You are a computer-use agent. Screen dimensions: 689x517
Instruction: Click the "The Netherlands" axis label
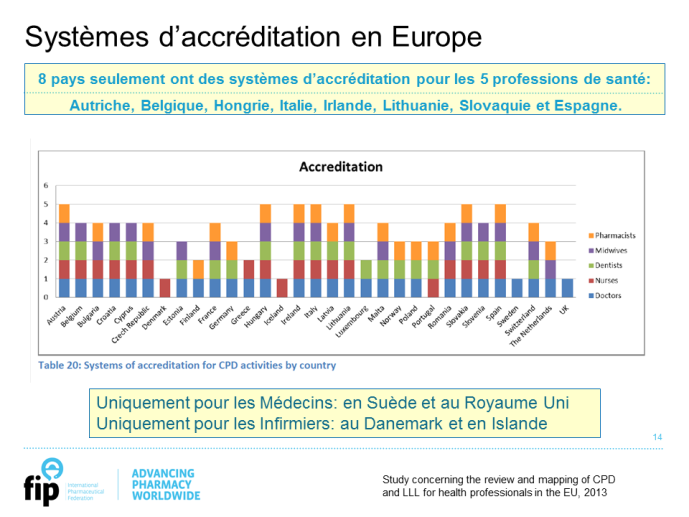(x=531, y=325)
